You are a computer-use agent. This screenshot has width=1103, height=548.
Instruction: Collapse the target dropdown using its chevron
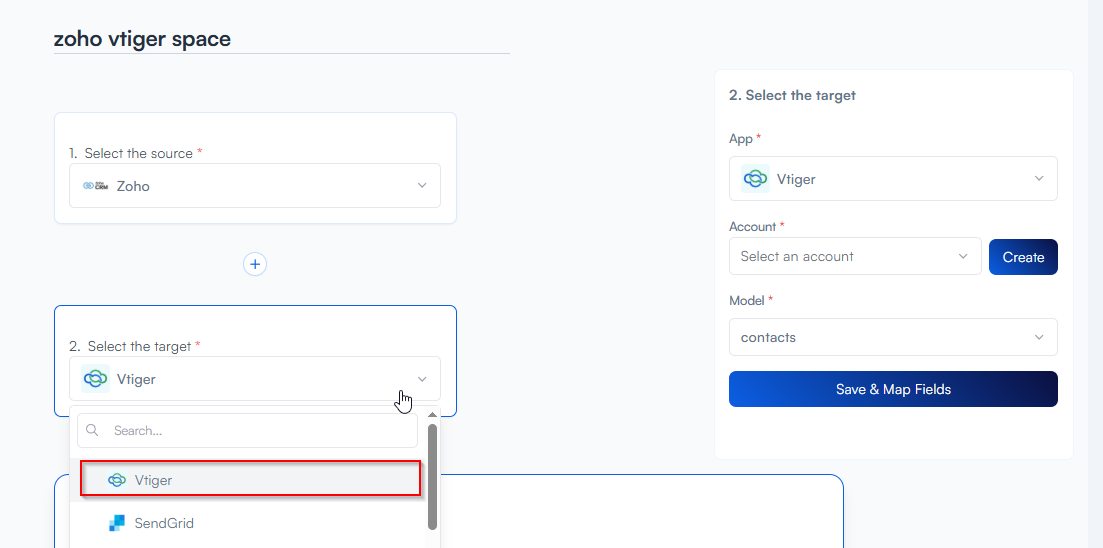pos(422,379)
